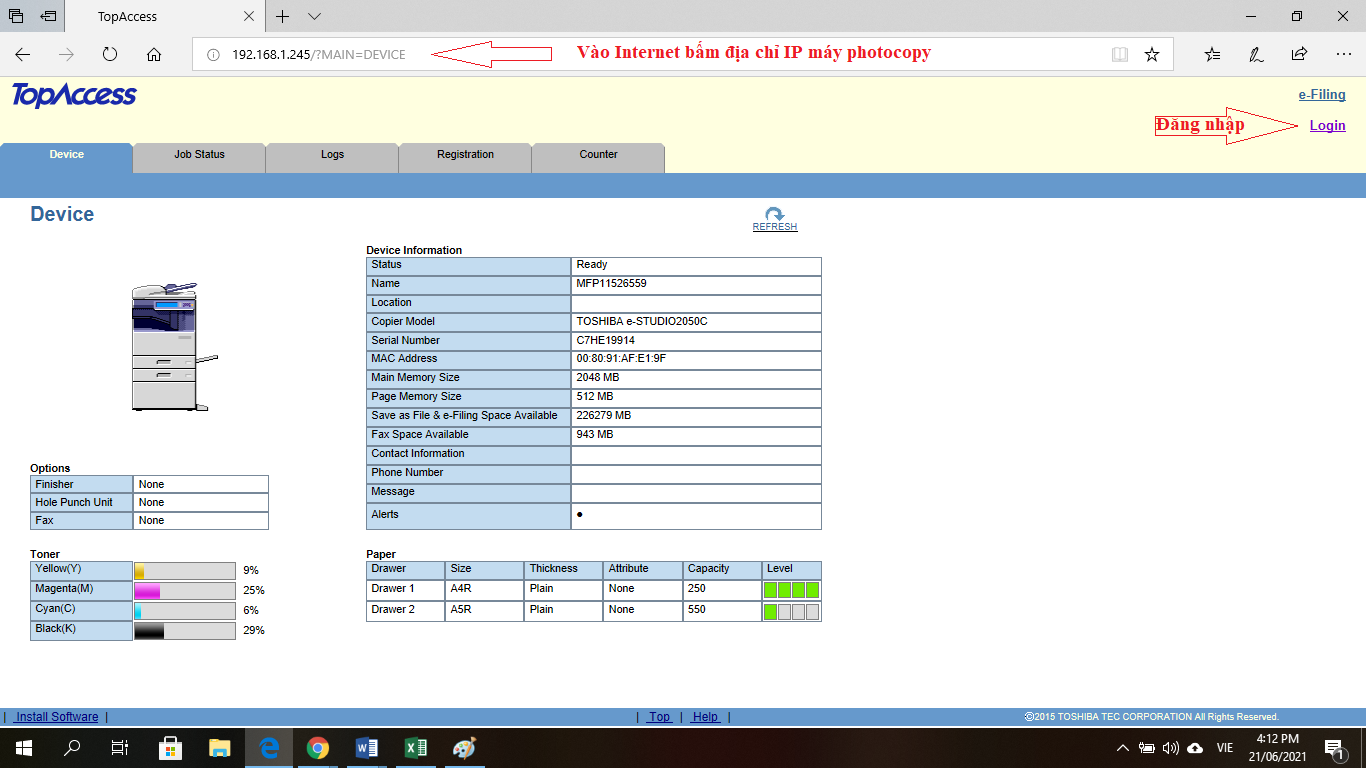The width and height of the screenshot is (1366, 768).
Task: Click the Add notes pen icon
Action: (1256, 54)
